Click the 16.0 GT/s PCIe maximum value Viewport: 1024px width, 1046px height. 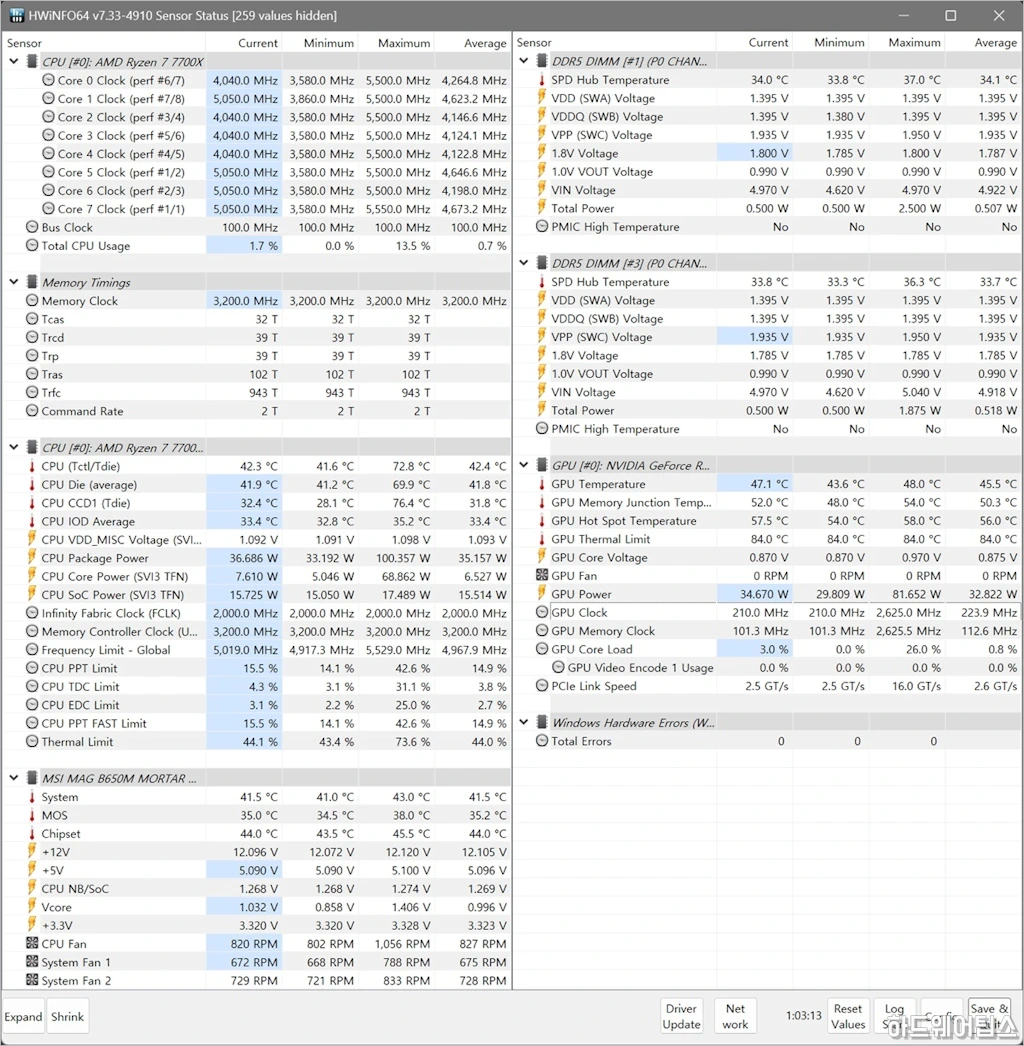[916, 686]
